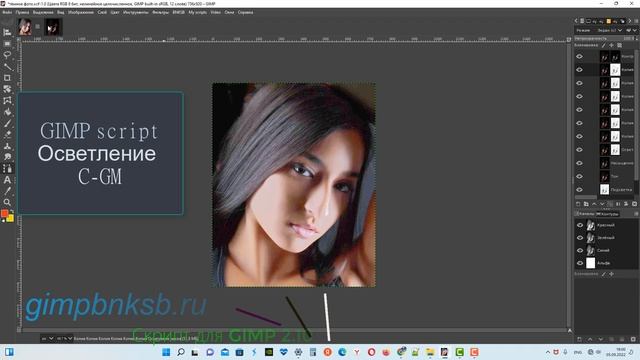The width and height of the screenshot is (640, 360).
Task: Click the lock position icon in Layers
Action: click(x=611, y=45)
